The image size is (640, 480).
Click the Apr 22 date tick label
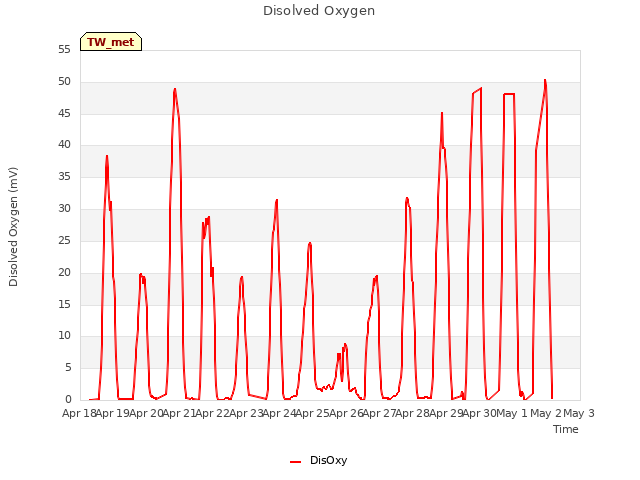[x=213, y=413]
